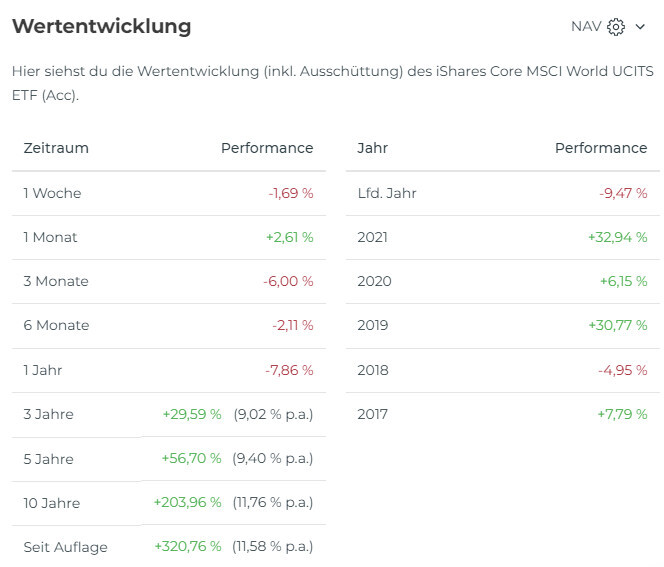
Task: Select the 1 Jahr row label
Action: pos(42,370)
